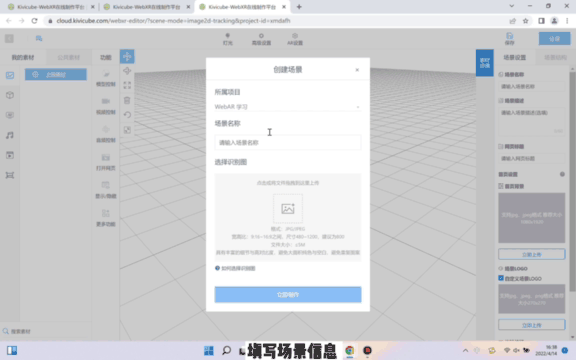Click the trash delete icon in viewport toolbar
The image size is (576, 360).
click(x=127, y=100)
